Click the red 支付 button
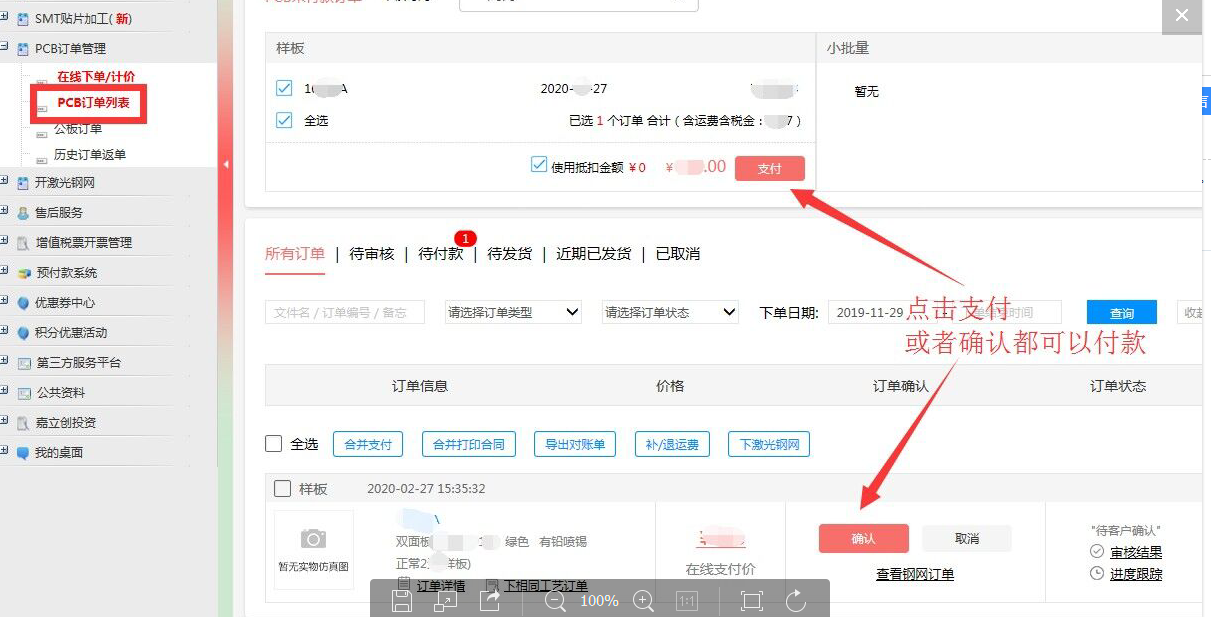Screen dimensions: 1211x617 coord(769,169)
